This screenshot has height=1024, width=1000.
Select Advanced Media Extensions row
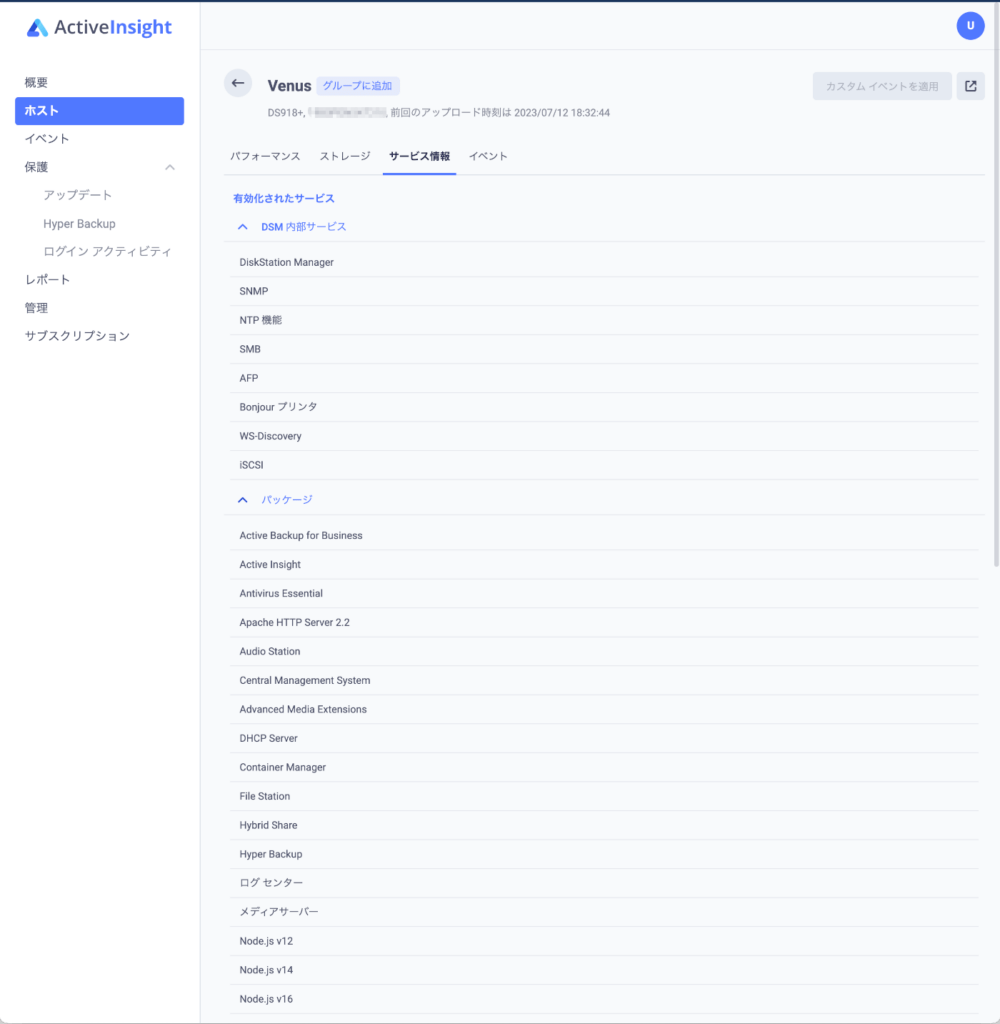(x=604, y=709)
